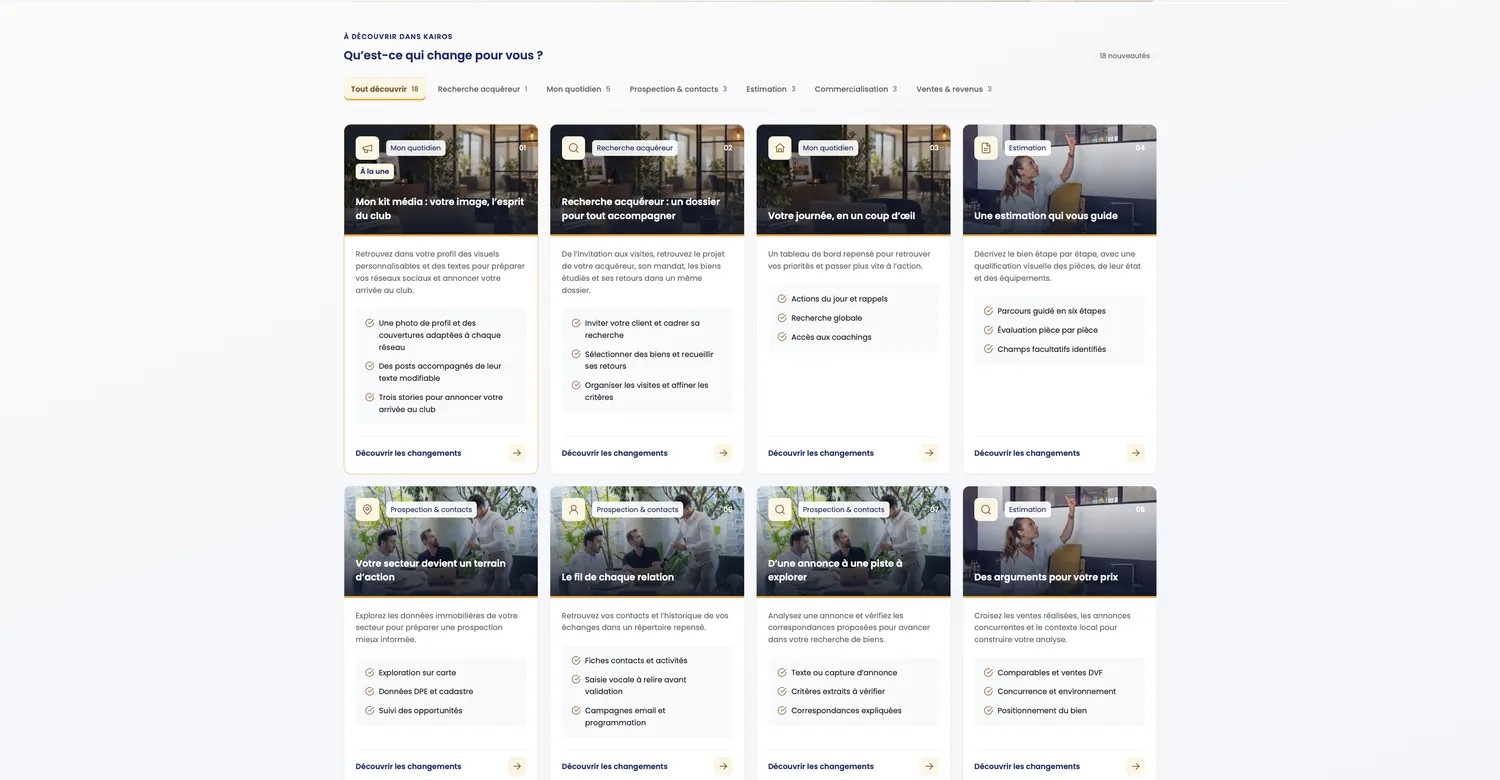Click 'Critères extraits à vérifier' item

pos(838,692)
